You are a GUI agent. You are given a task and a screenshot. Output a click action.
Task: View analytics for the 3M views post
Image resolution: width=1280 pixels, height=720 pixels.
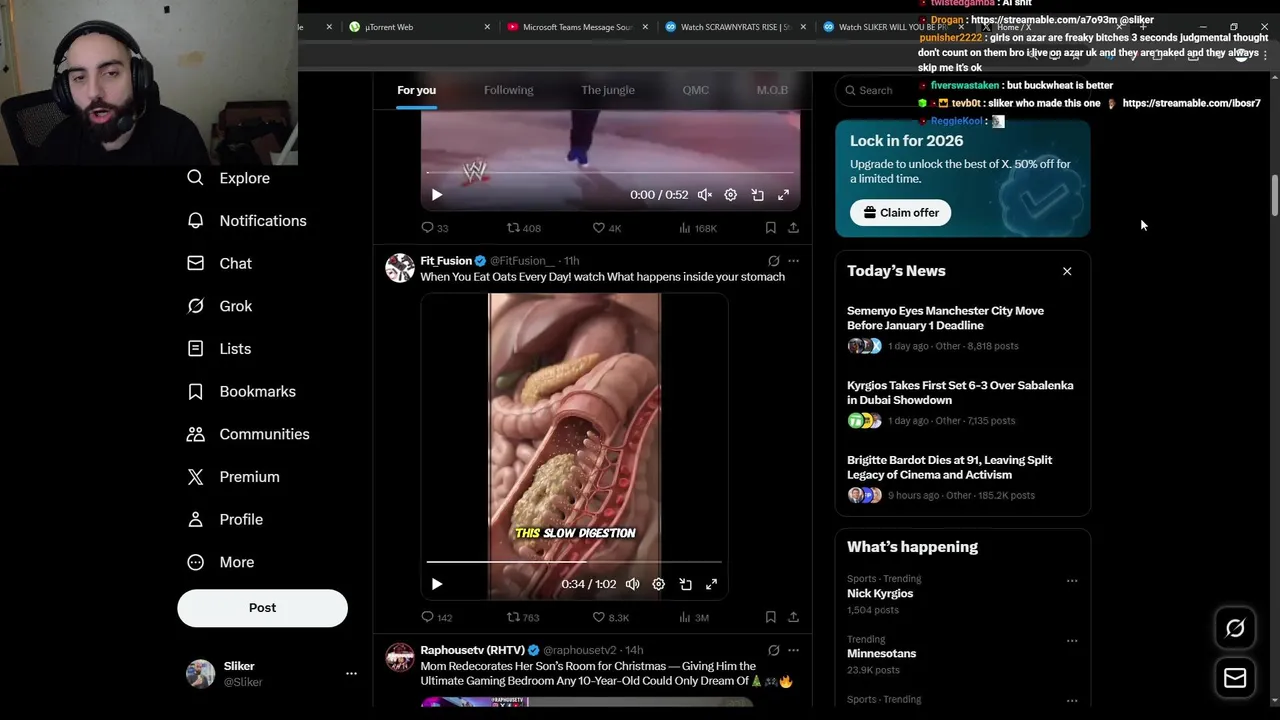[694, 617]
